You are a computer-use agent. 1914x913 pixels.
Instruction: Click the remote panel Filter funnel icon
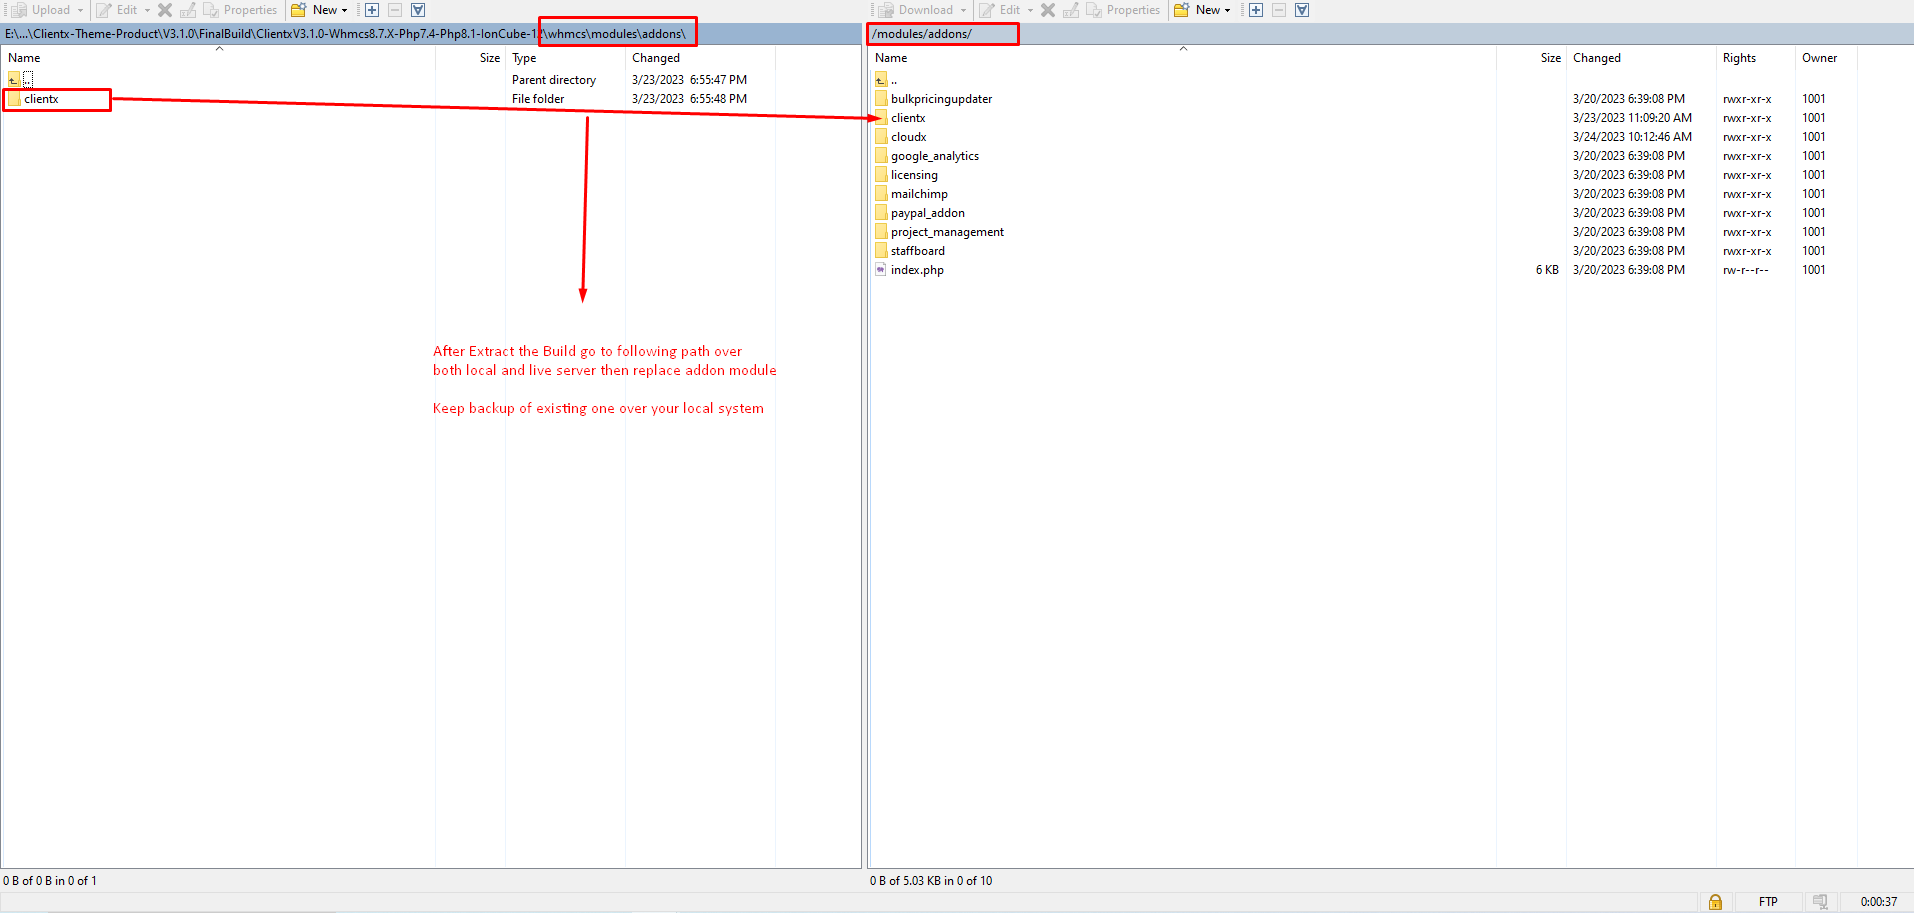coord(1302,10)
